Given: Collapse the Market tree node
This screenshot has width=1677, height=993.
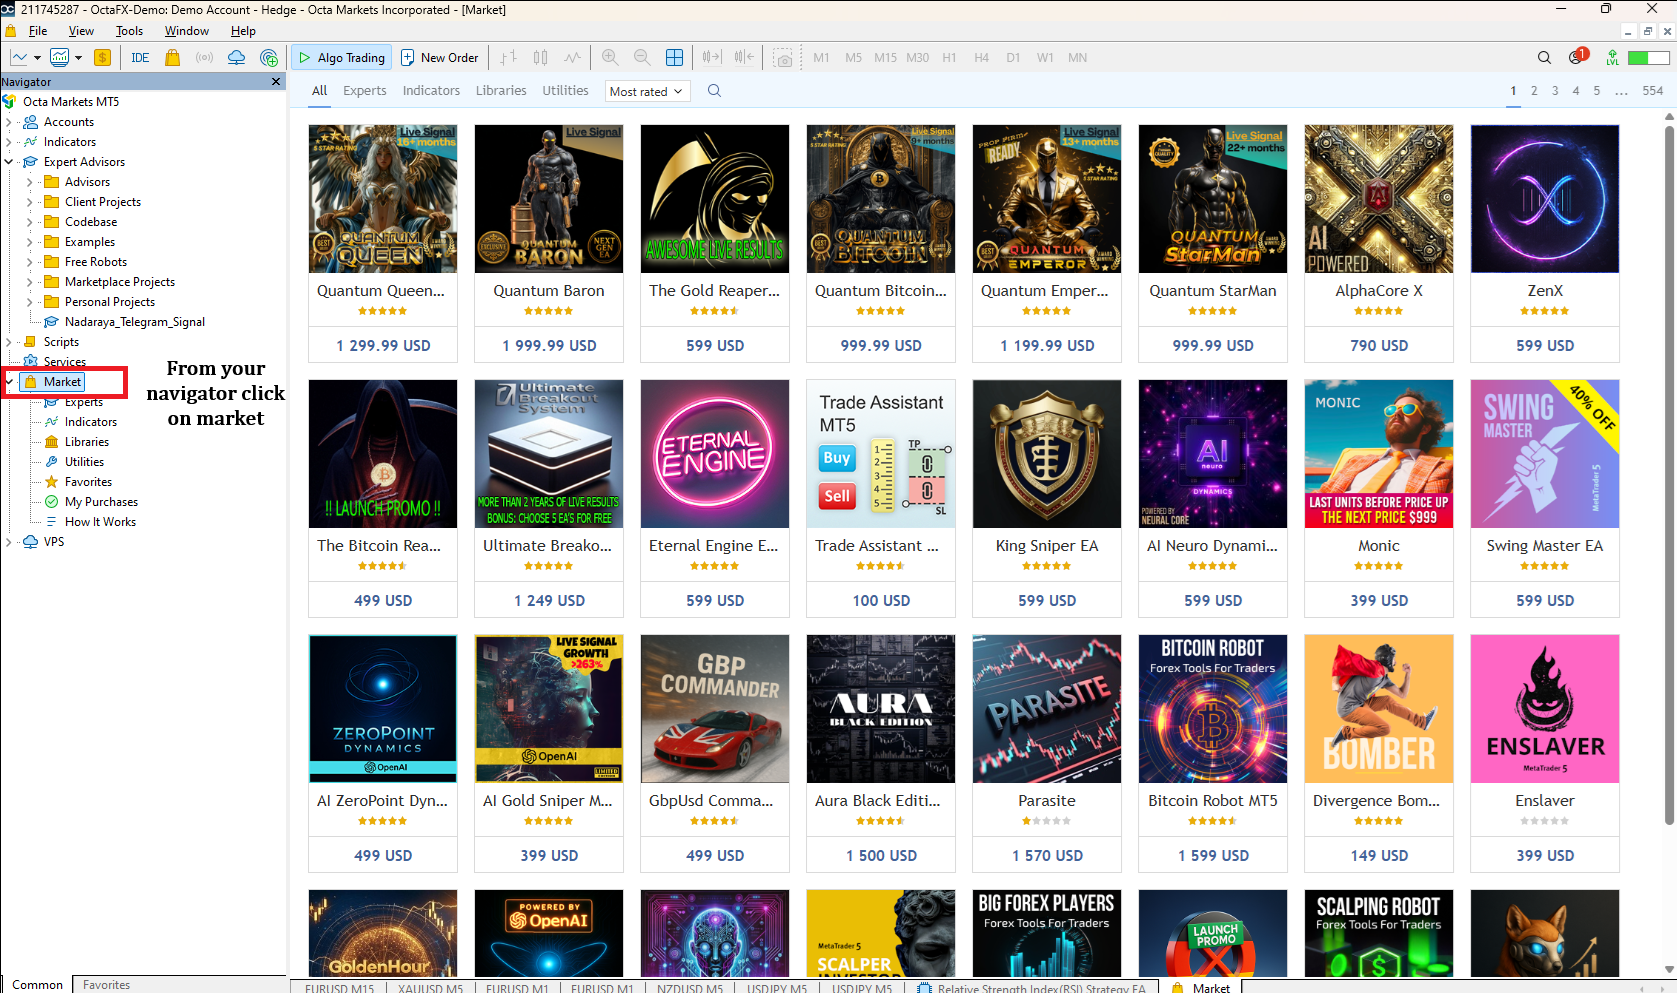Looking at the screenshot, I should [9, 382].
